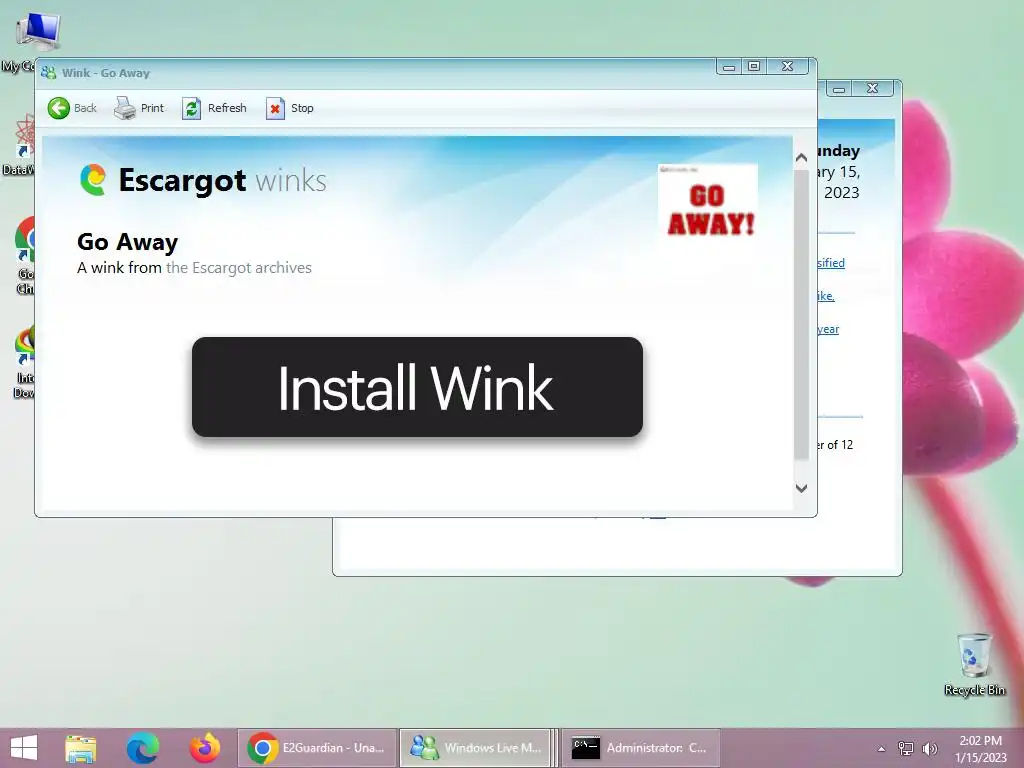Stop loading the Wink page
Viewport: 1024px width, 768px height.
[x=290, y=108]
